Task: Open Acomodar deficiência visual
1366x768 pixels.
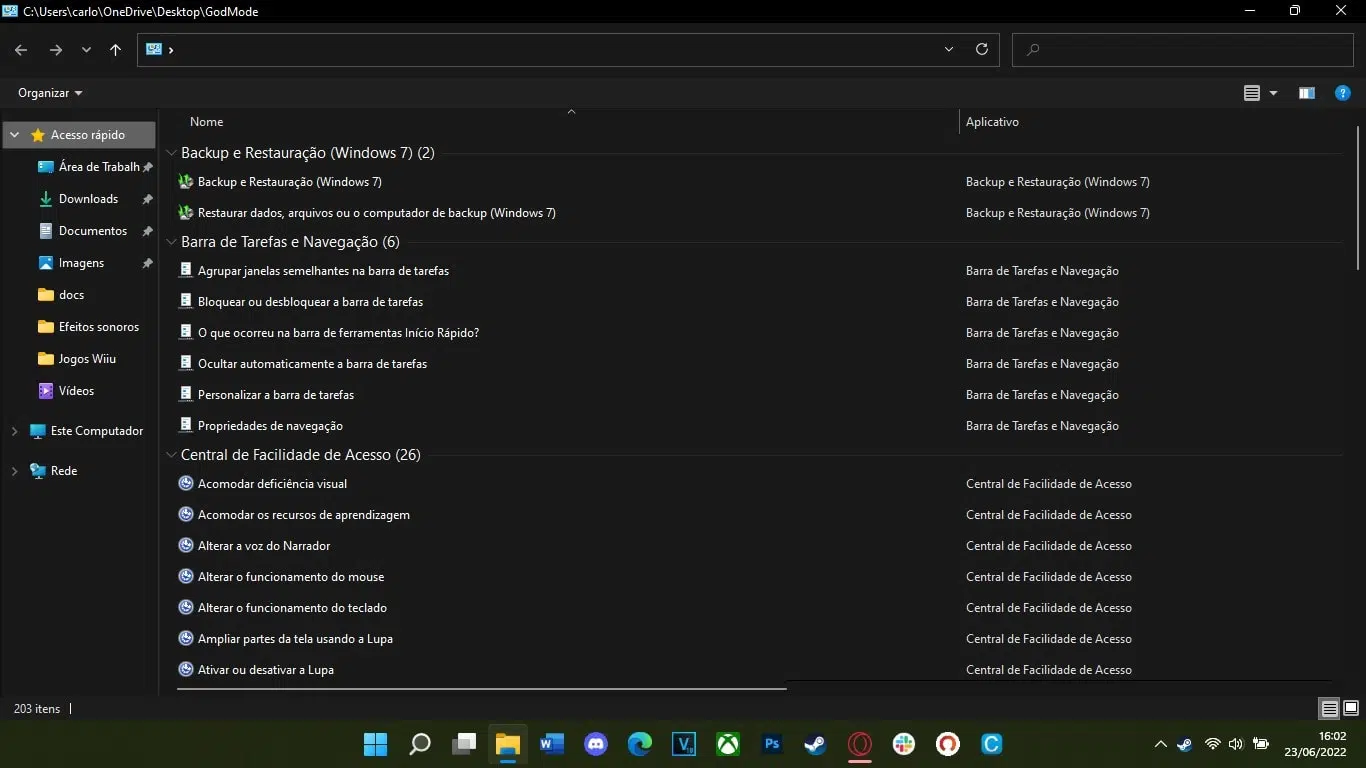Action: point(272,483)
